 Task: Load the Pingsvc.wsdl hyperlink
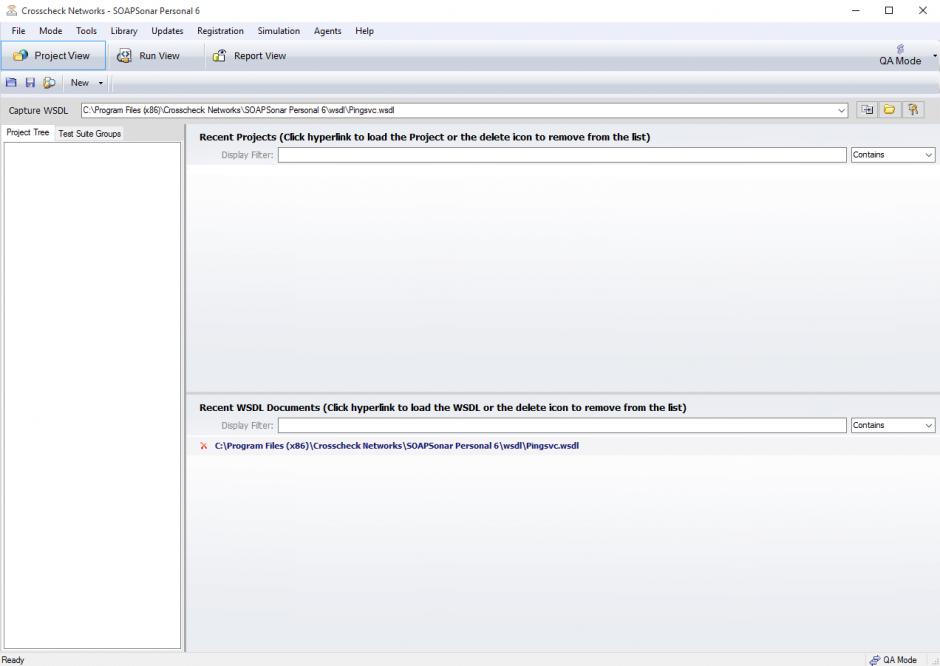coord(397,446)
